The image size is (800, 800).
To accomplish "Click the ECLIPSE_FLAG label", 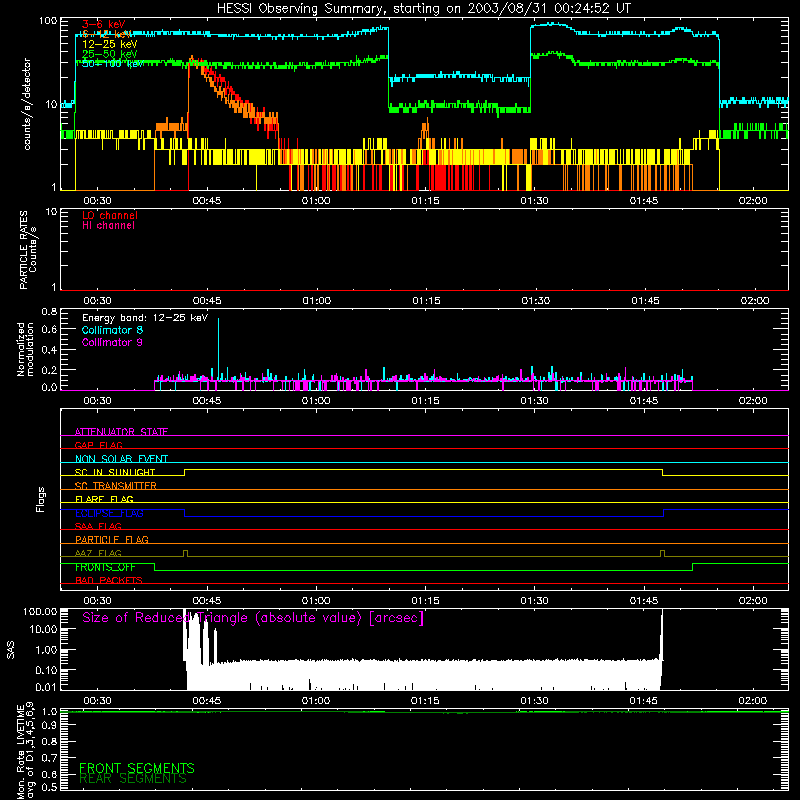I will (109, 513).
